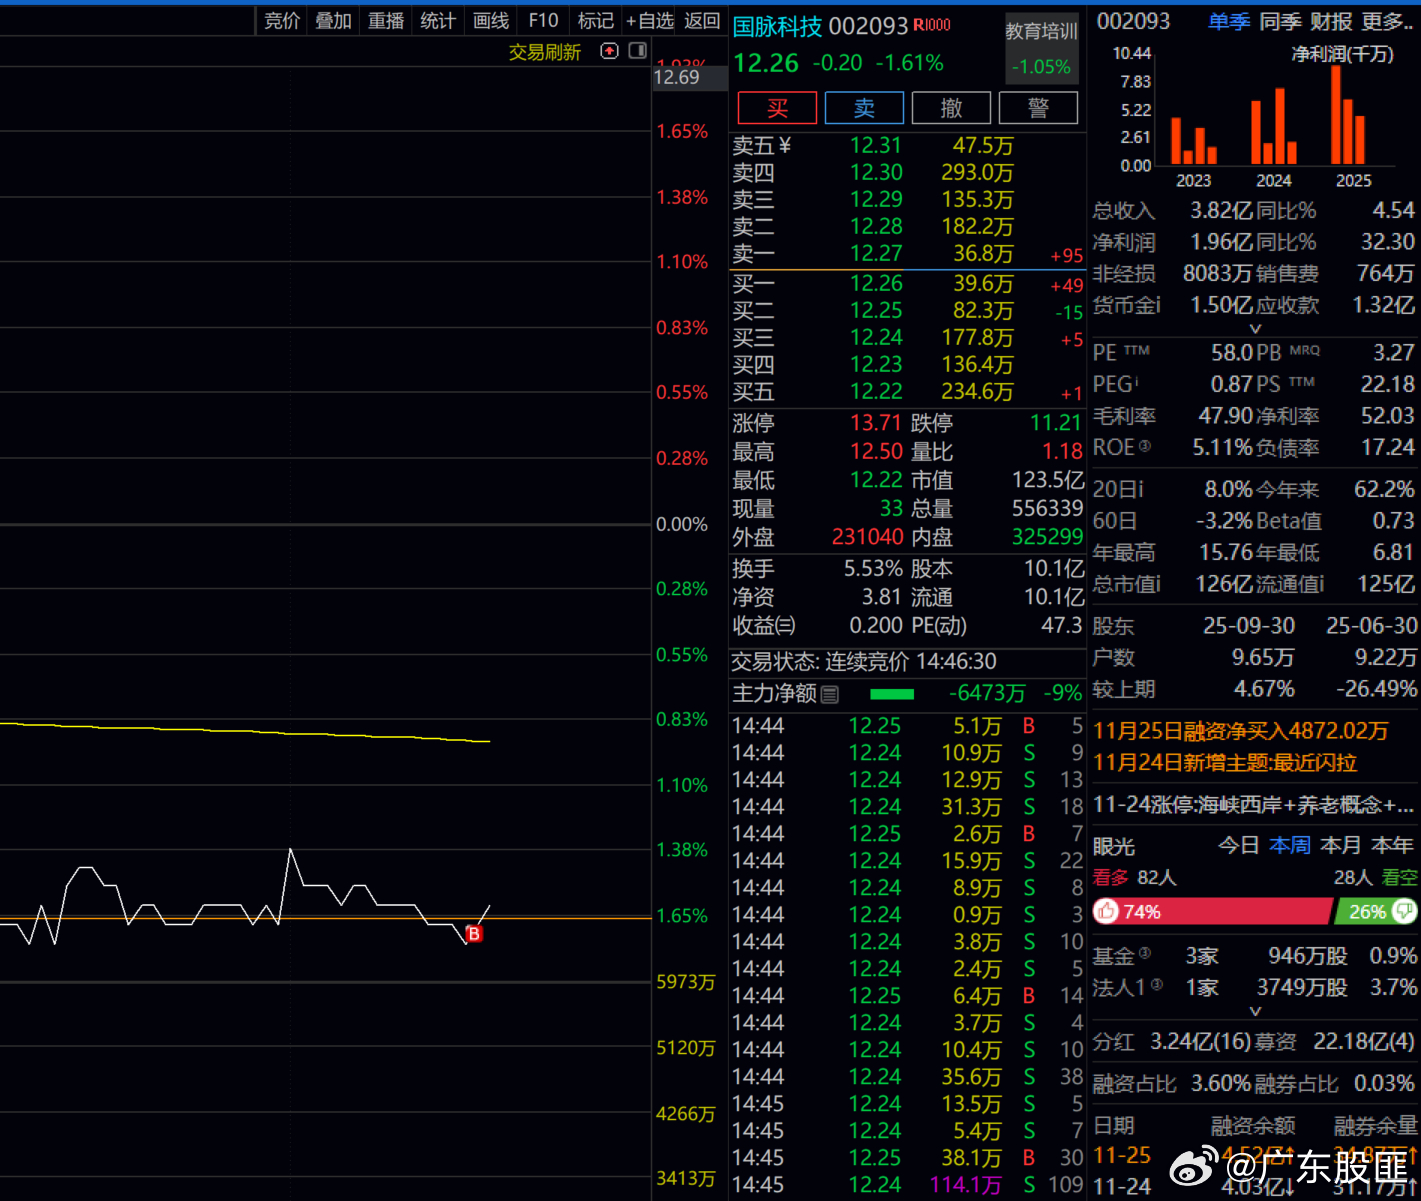Click the 警 alert button

pyautogui.click(x=1038, y=108)
